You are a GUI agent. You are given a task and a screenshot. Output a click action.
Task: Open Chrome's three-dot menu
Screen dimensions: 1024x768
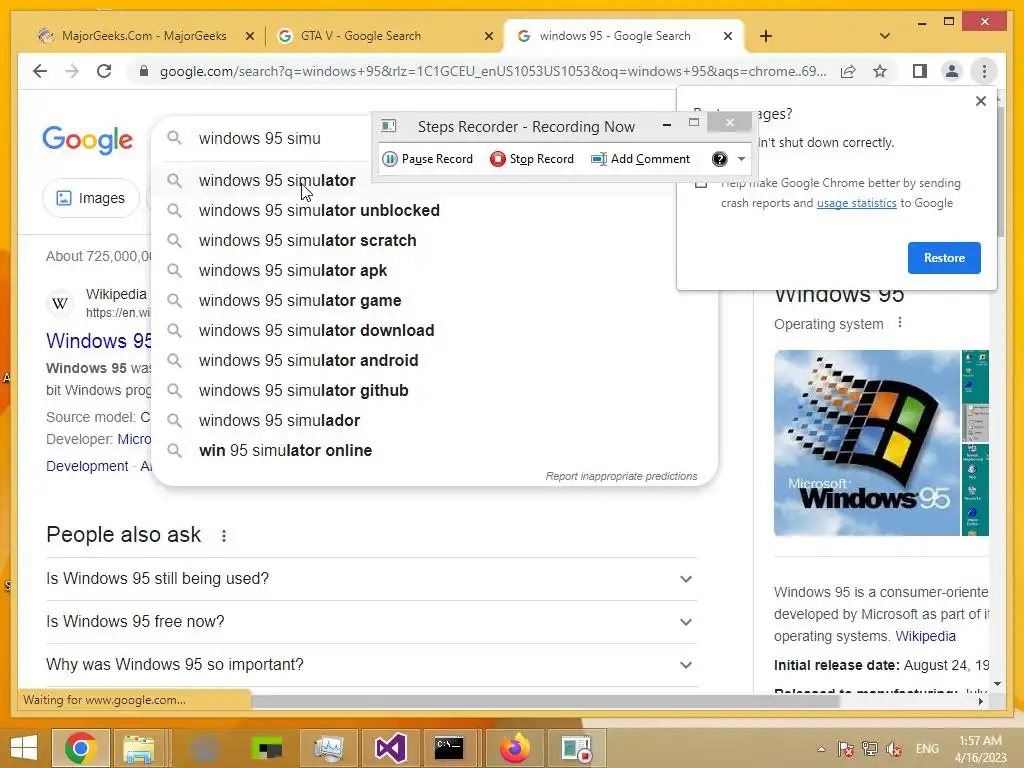(984, 71)
